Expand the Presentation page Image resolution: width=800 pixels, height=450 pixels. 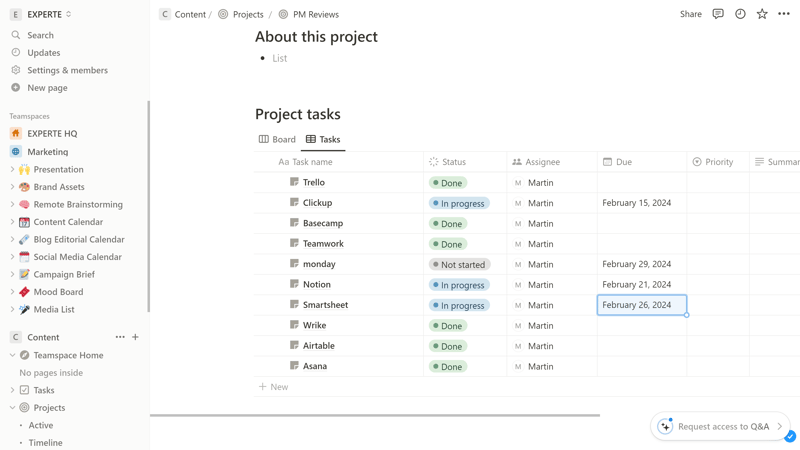[12, 169]
